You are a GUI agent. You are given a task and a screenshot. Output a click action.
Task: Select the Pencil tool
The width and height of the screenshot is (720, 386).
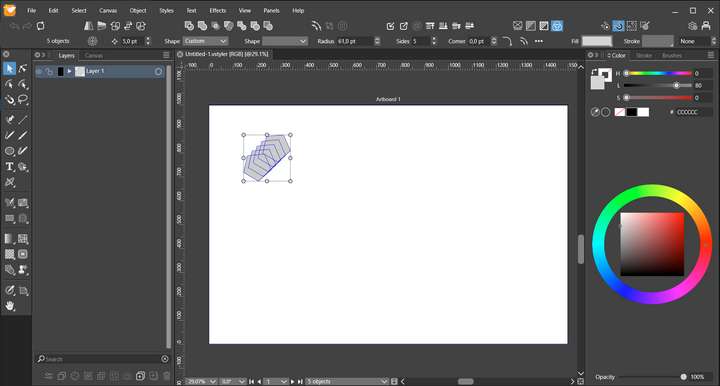click(9, 135)
